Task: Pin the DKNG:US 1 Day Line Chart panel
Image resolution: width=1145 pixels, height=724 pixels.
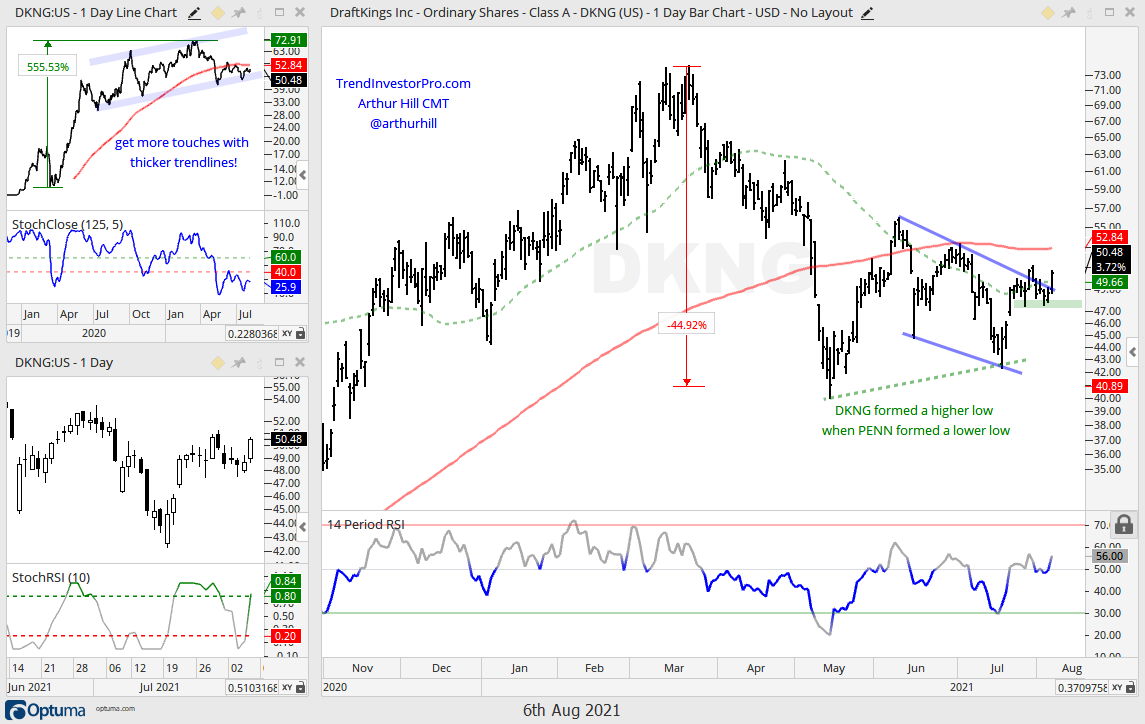Action: [239, 13]
